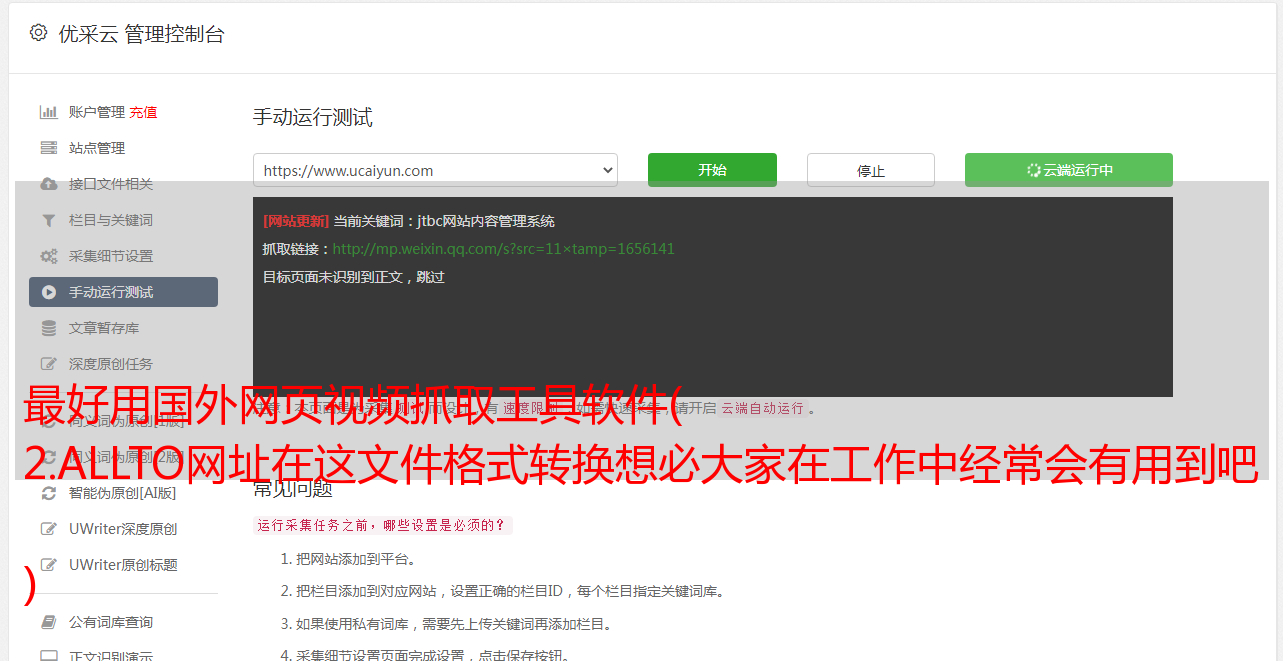Click the green 开始 button
Image resolution: width=1283 pixels, height=661 pixels.
click(x=712, y=170)
